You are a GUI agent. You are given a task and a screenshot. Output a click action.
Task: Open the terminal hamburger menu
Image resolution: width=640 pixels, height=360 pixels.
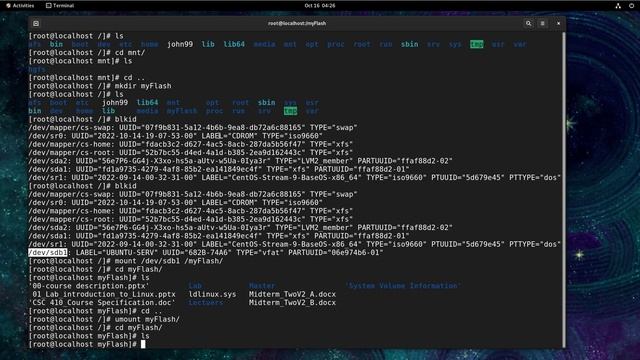542,24
